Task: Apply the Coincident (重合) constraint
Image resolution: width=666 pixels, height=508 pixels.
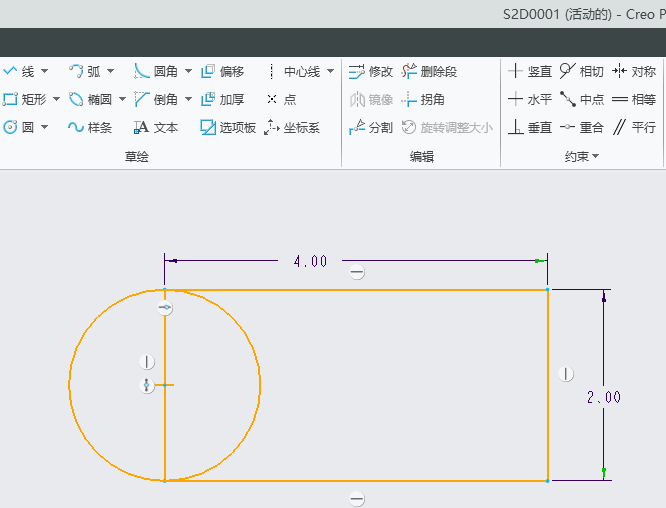Action: click(x=581, y=127)
